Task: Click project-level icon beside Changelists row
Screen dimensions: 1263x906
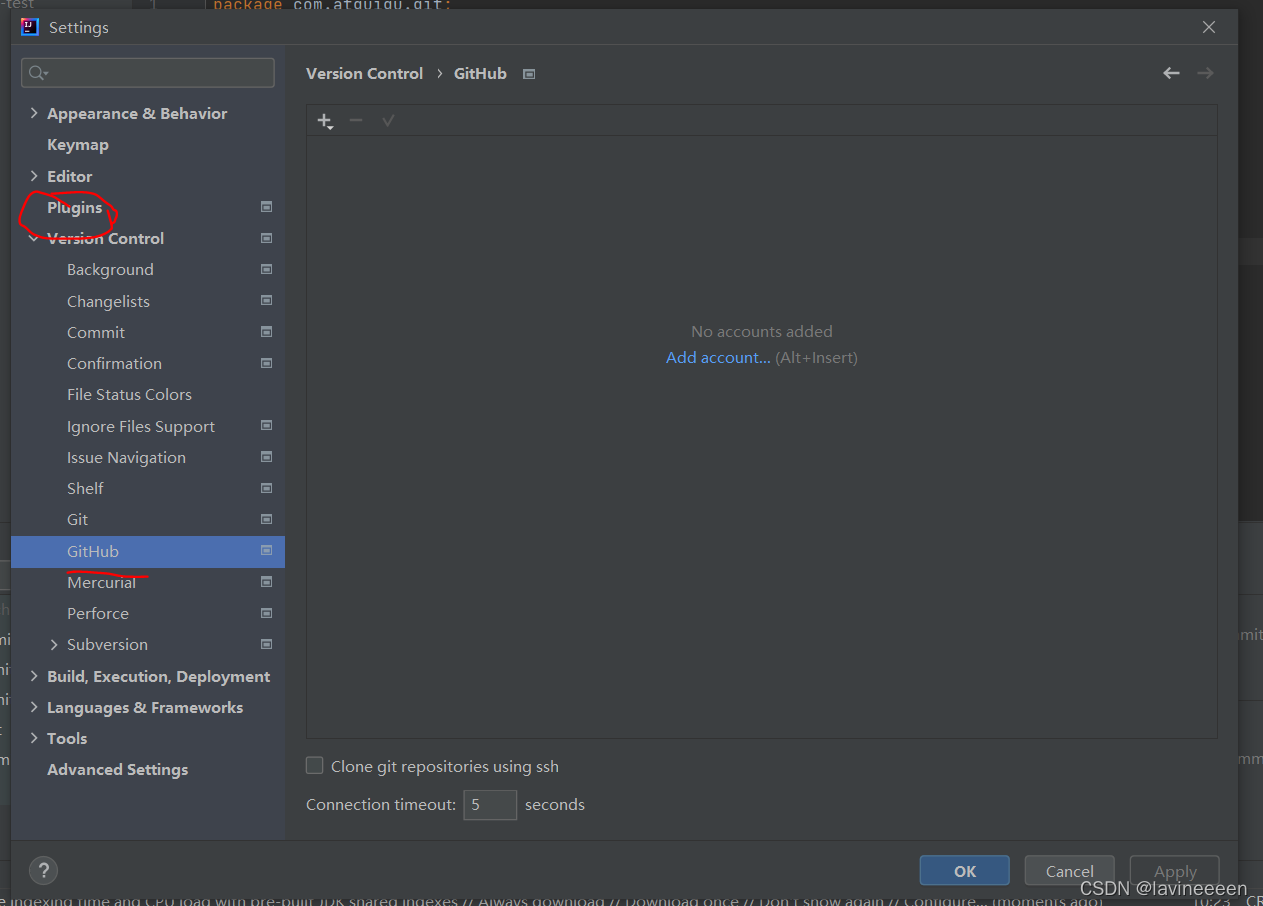Action: [266, 300]
